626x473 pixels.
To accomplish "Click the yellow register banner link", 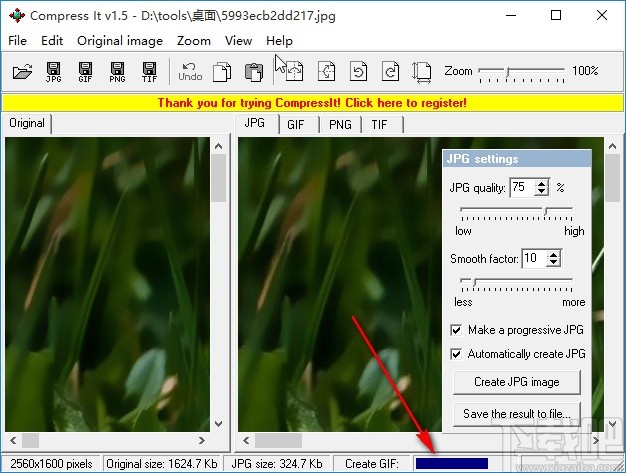I will [312, 102].
